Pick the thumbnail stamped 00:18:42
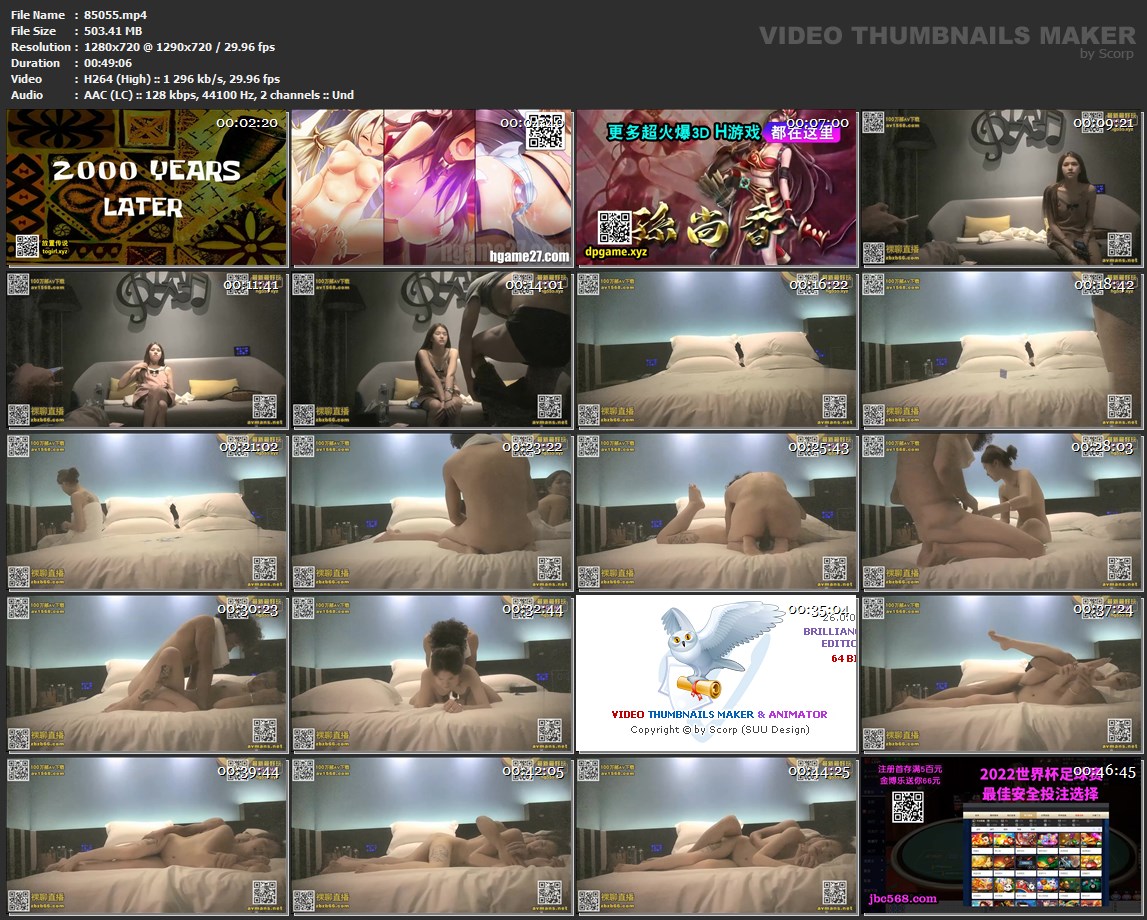1147x920 pixels. (x=1001, y=350)
